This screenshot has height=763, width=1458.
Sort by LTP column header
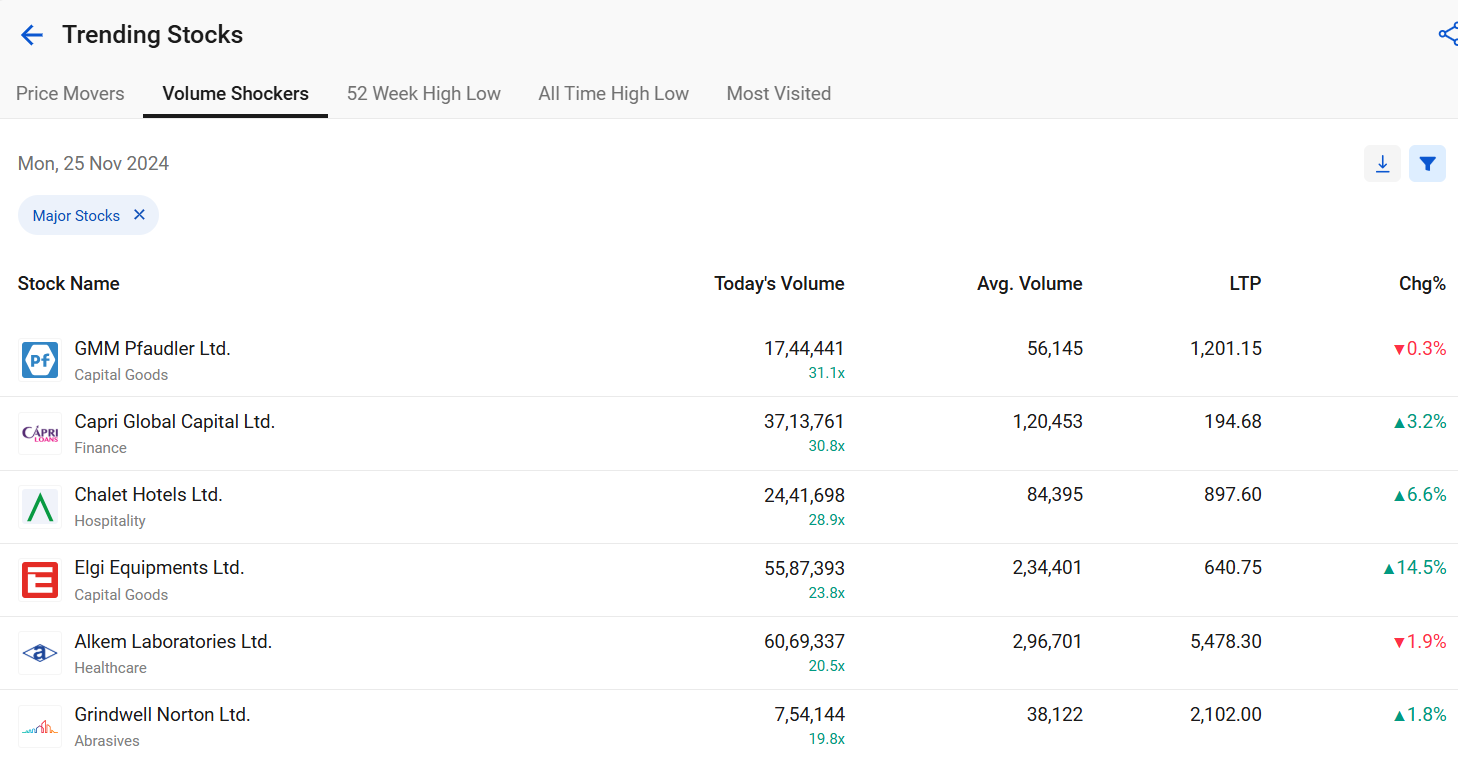point(1245,283)
